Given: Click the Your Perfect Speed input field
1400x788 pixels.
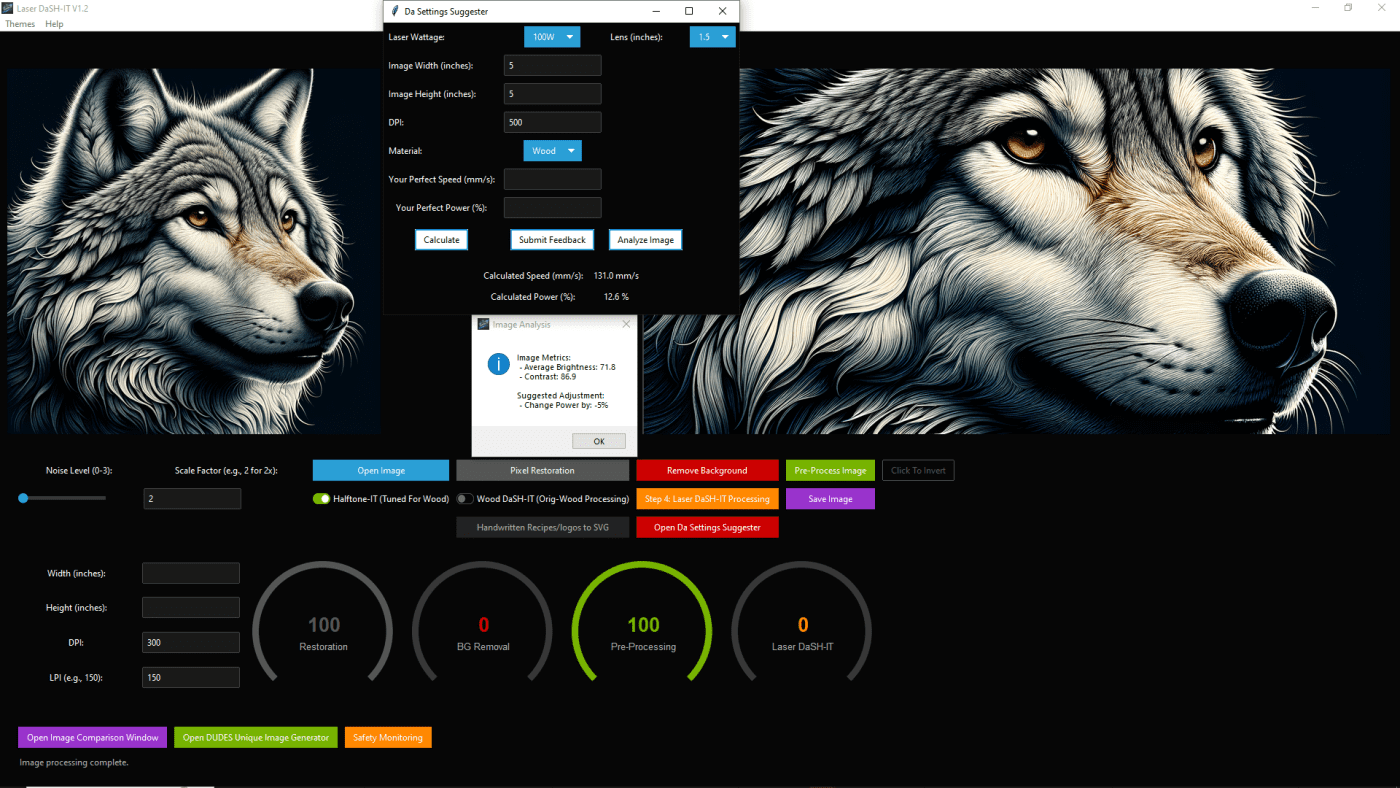Looking at the screenshot, I should point(553,179).
